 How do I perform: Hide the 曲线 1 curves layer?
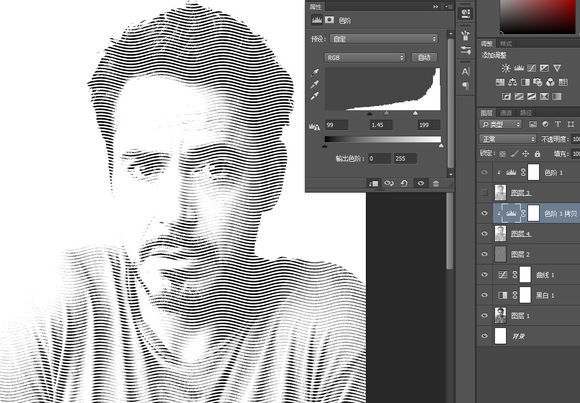(x=485, y=275)
